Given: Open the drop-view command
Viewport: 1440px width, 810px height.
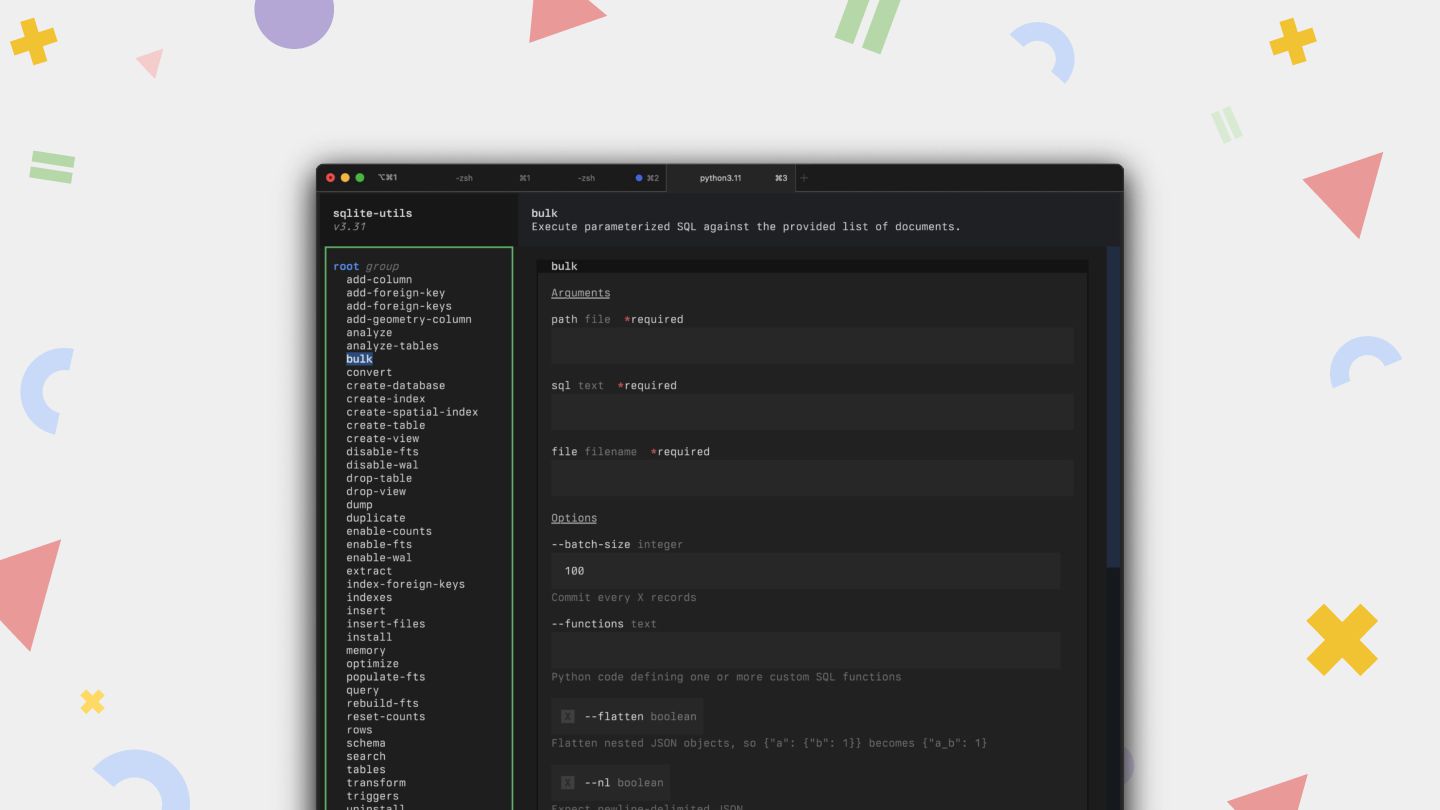Looking at the screenshot, I should point(376,491).
